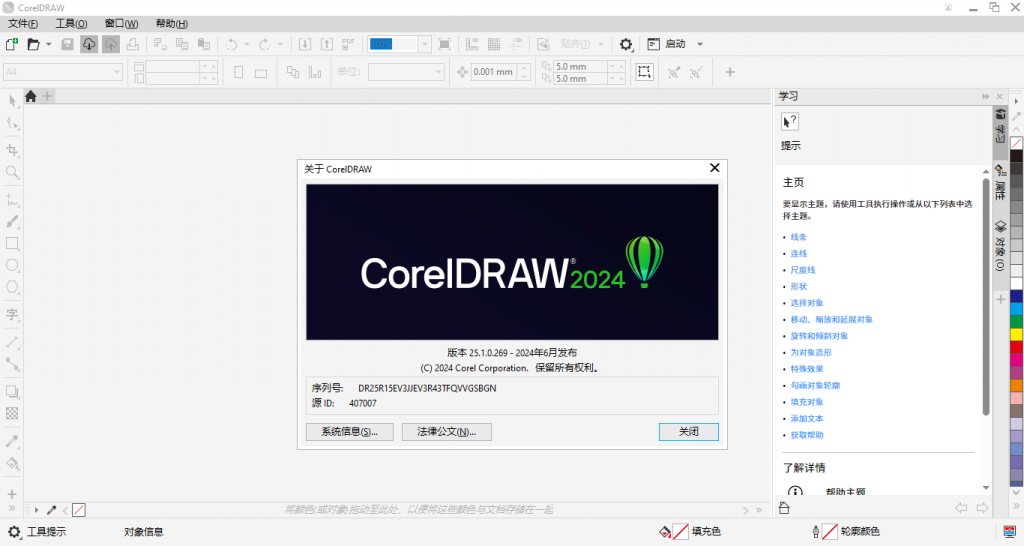The height and width of the screenshot is (546, 1024).
Task: Set the page to portrait orientation
Action: click(x=238, y=72)
